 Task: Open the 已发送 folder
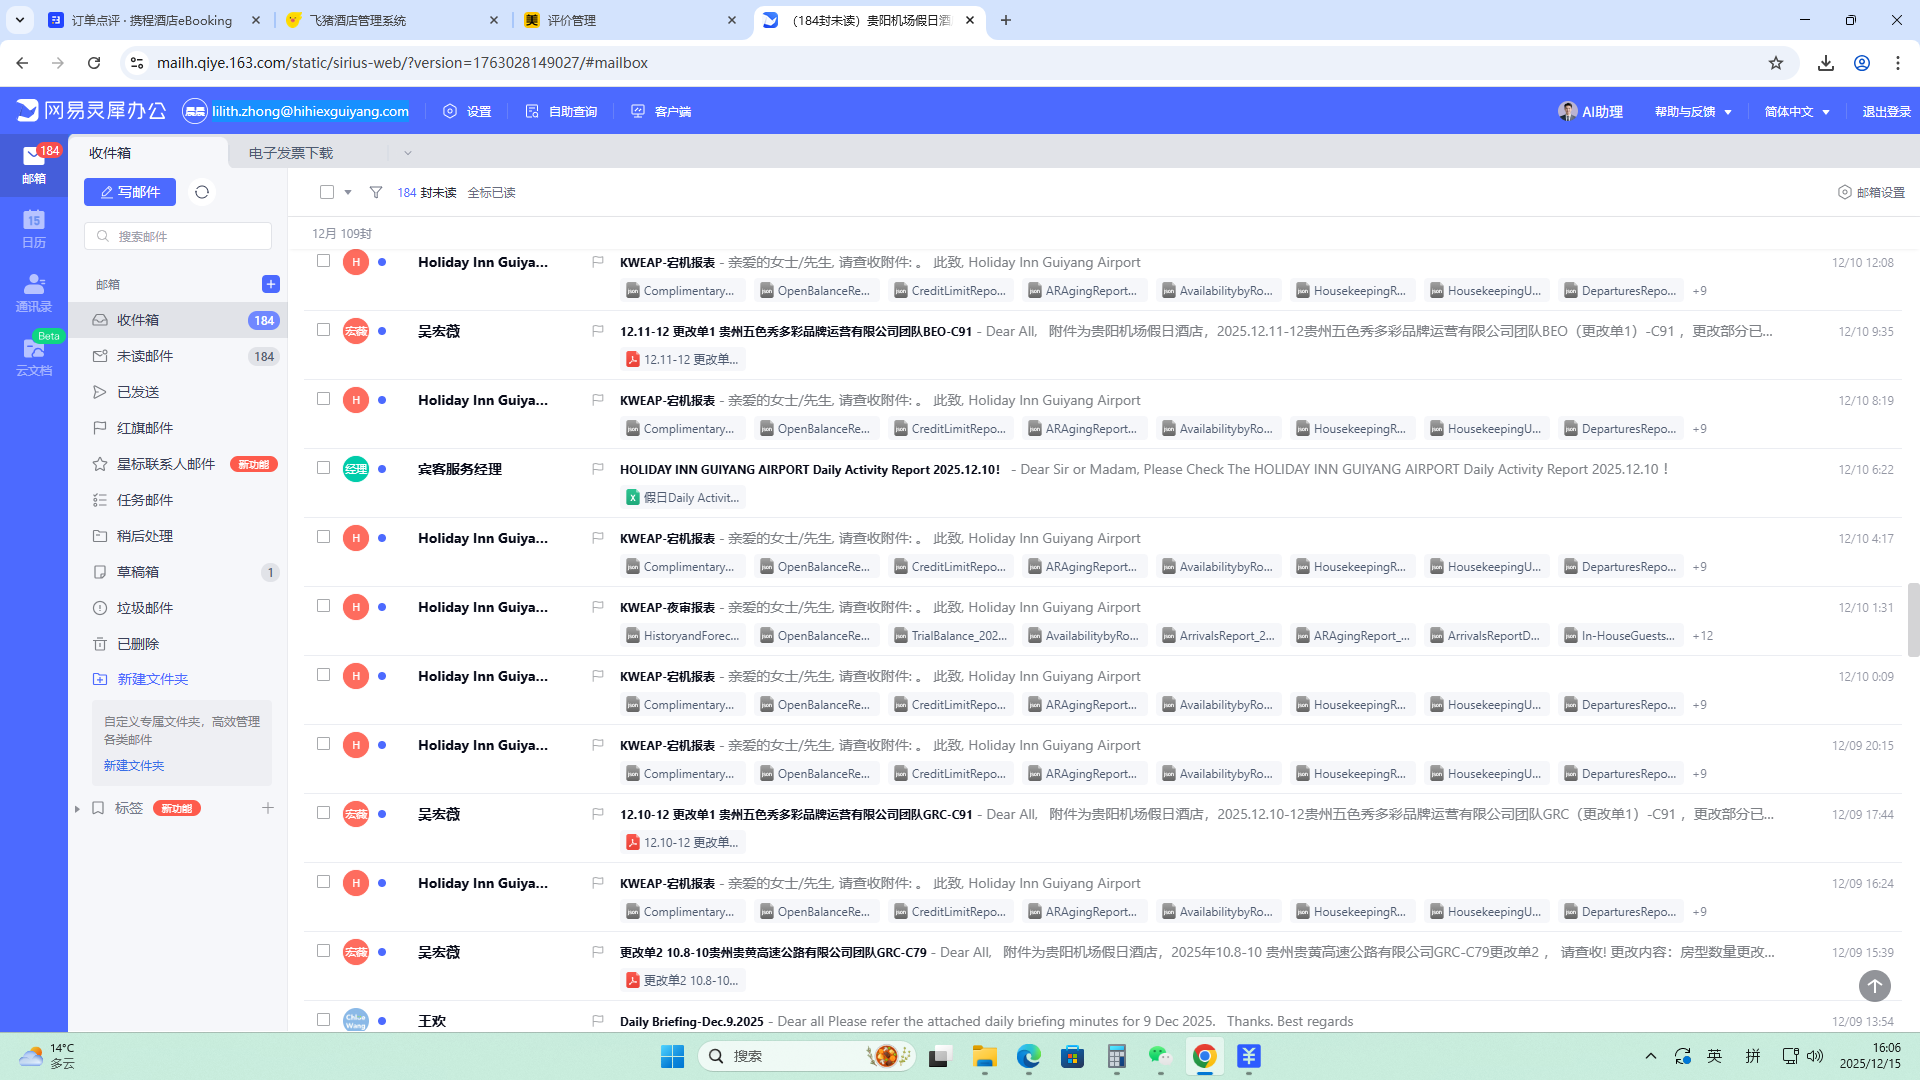coord(138,392)
